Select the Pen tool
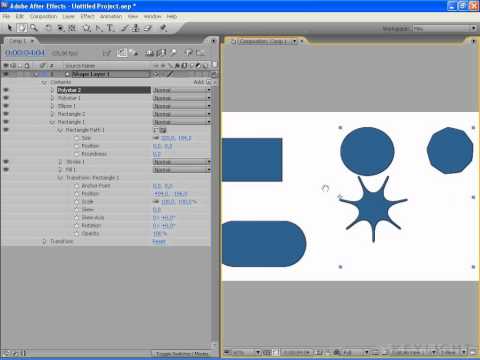The width and height of the screenshot is (480, 360). (99, 28)
